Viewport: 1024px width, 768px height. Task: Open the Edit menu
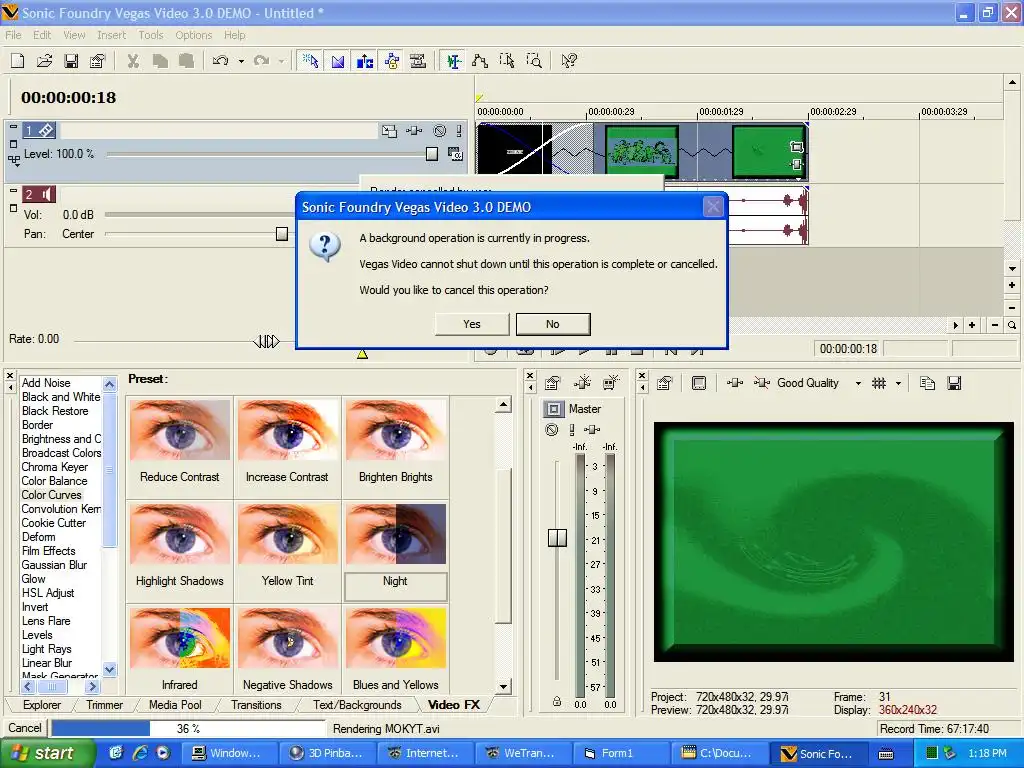[x=42, y=35]
